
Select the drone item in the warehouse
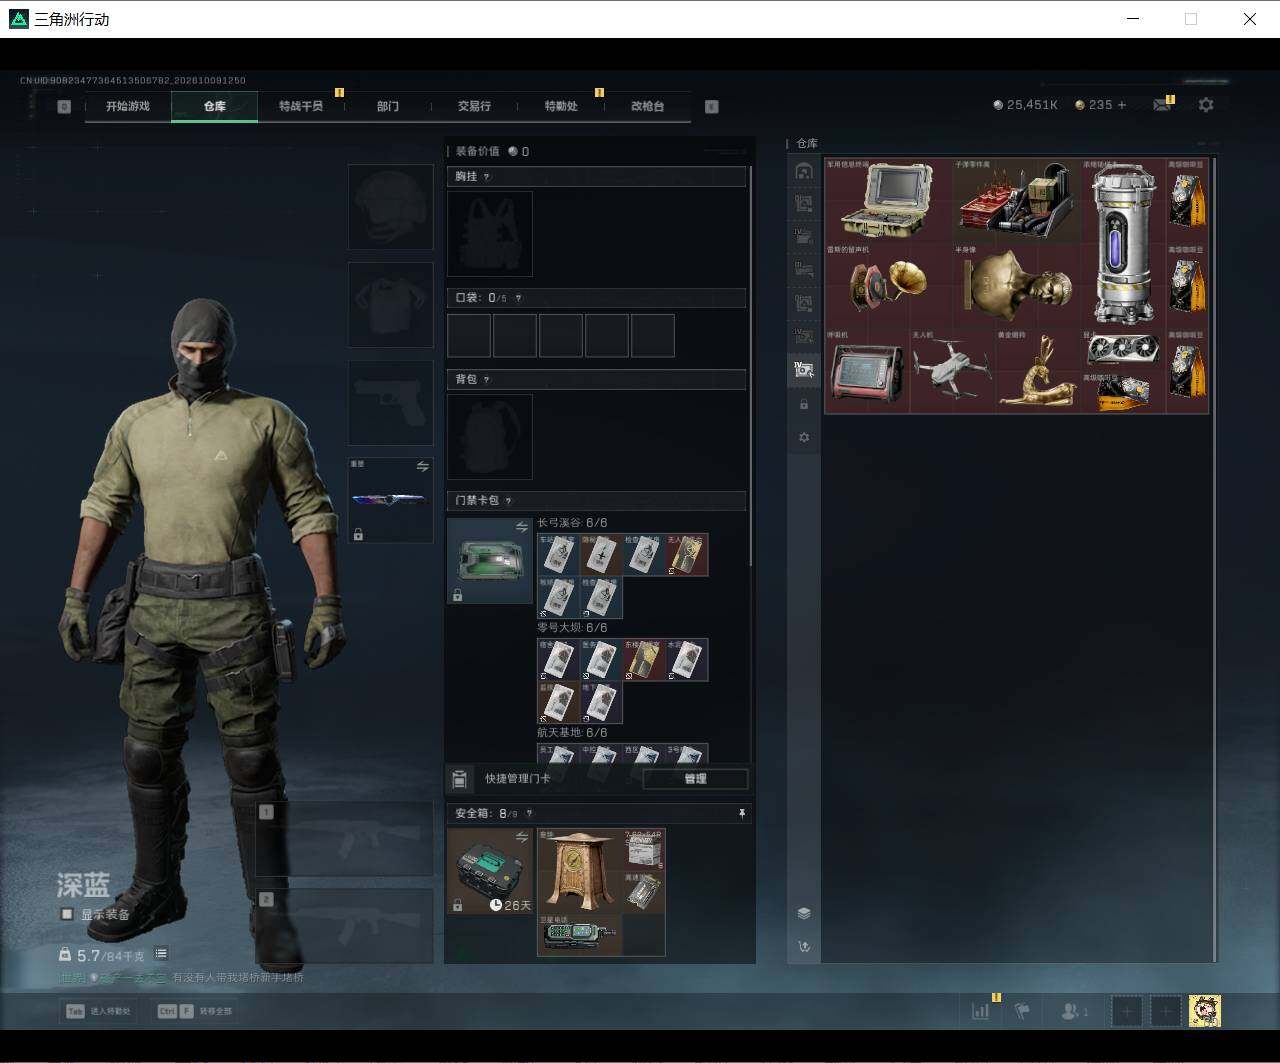(952, 371)
